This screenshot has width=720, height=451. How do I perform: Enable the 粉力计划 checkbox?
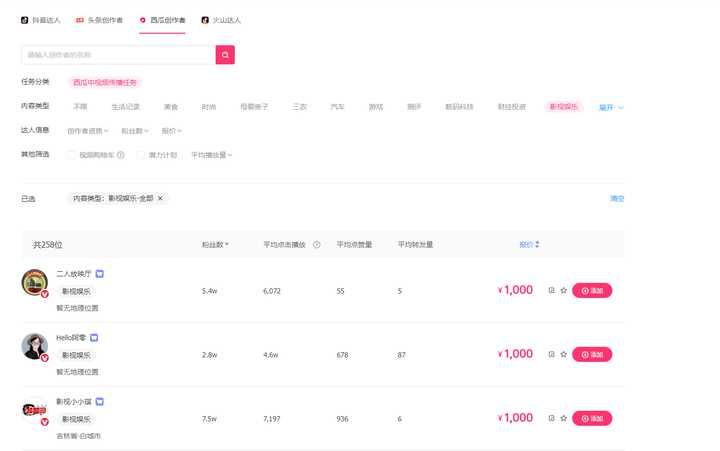tap(140, 155)
